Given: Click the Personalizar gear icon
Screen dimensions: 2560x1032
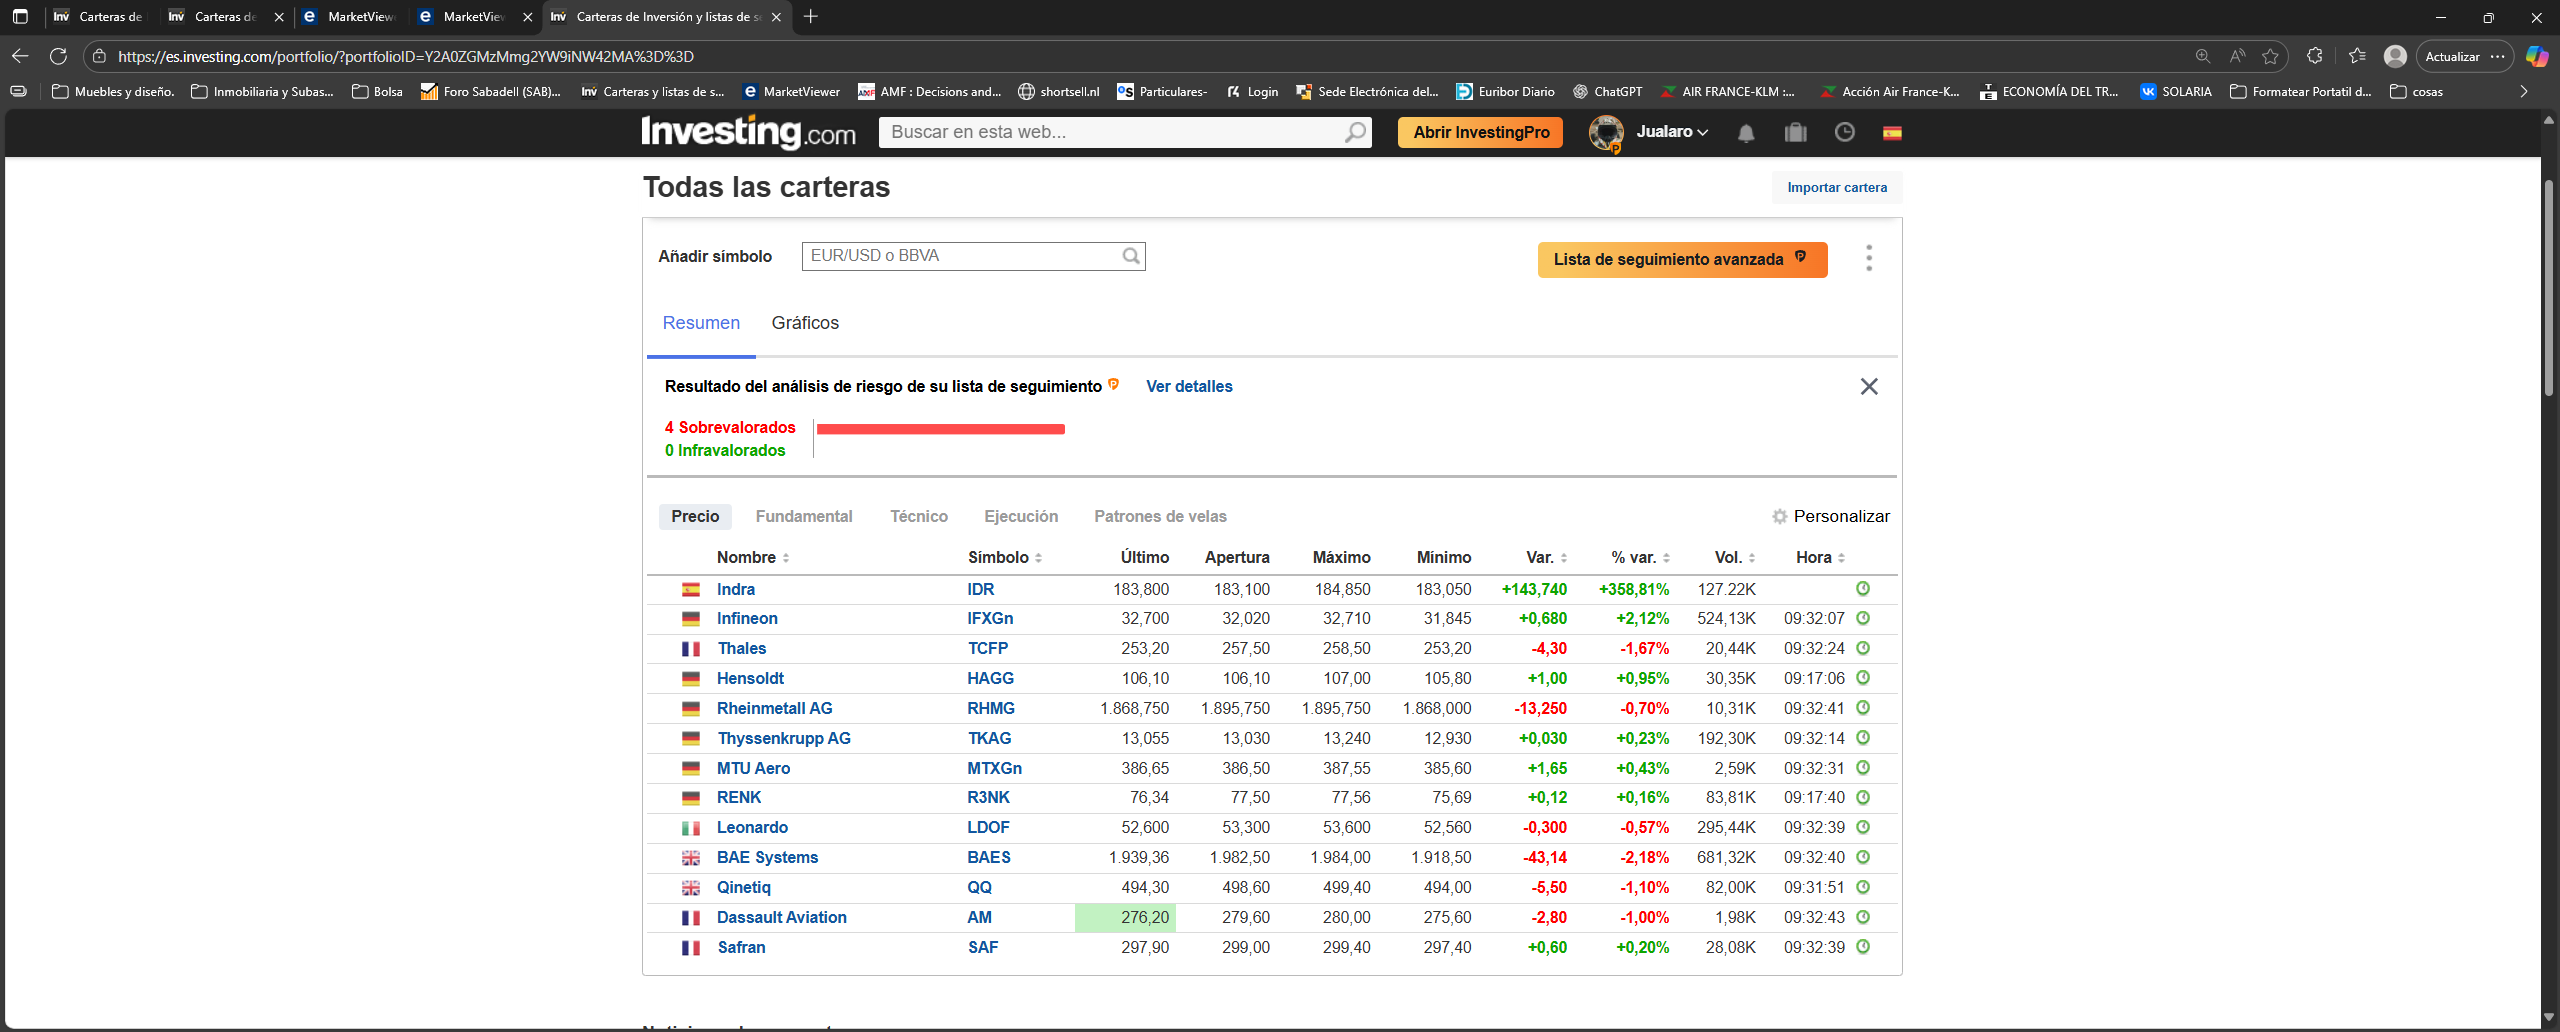Looking at the screenshot, I should 1780,517.
